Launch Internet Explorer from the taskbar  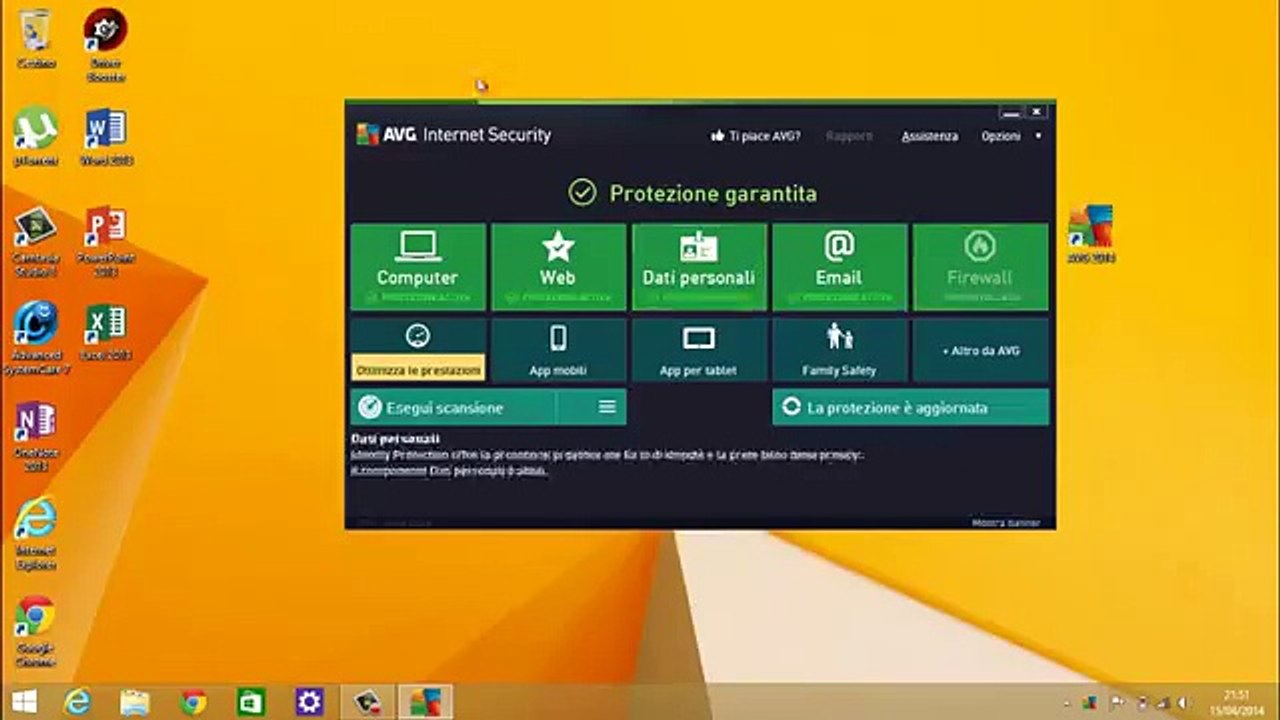point(77,701)
